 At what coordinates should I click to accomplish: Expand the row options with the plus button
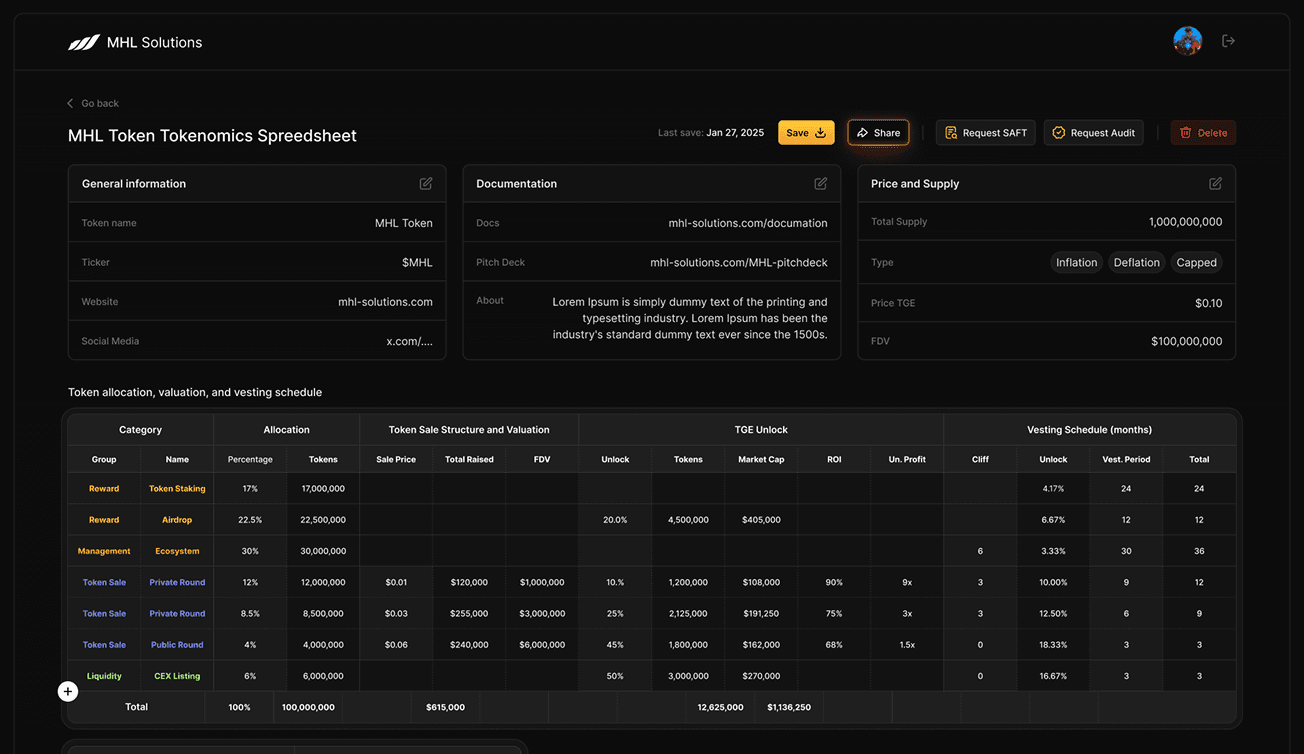67,691
